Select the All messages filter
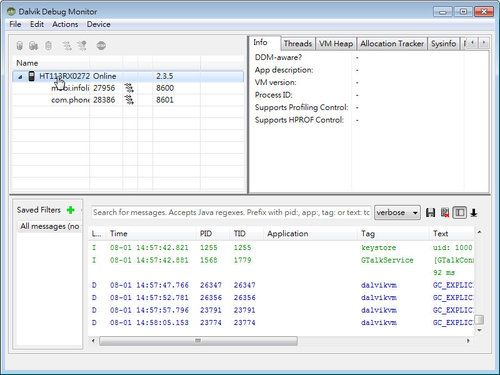 (x=50, y=226)
